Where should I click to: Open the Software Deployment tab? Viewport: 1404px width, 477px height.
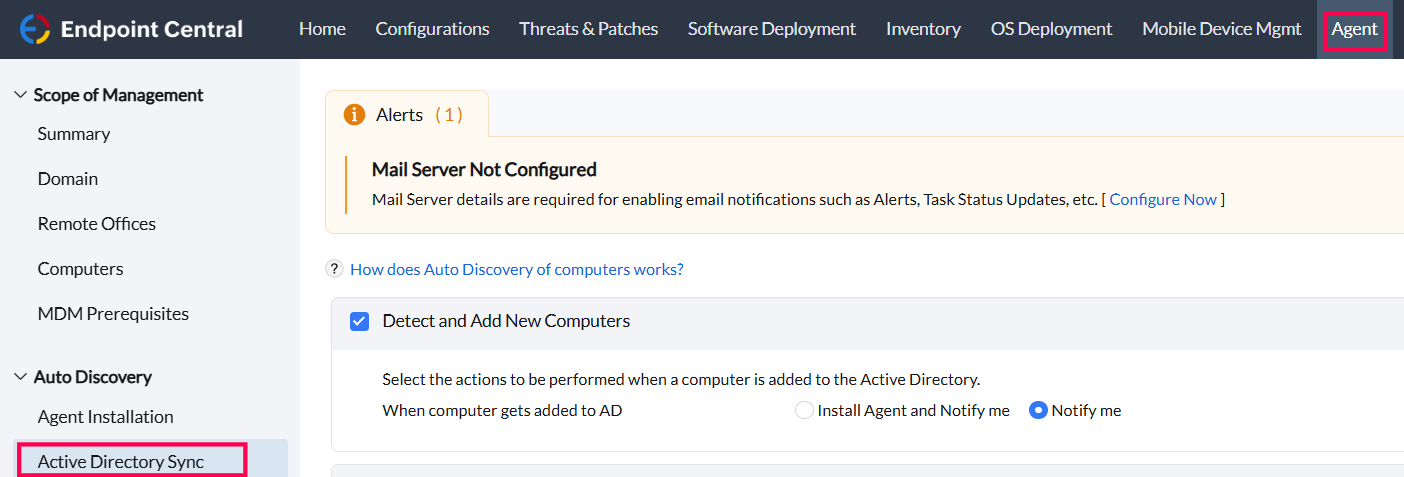tap(772, 29)
